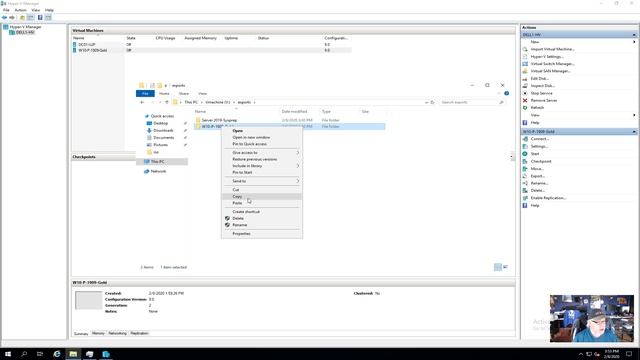640x360 pixels.
Task: Click the Explorer help question mark icon
Action: (x=507, y=93)
